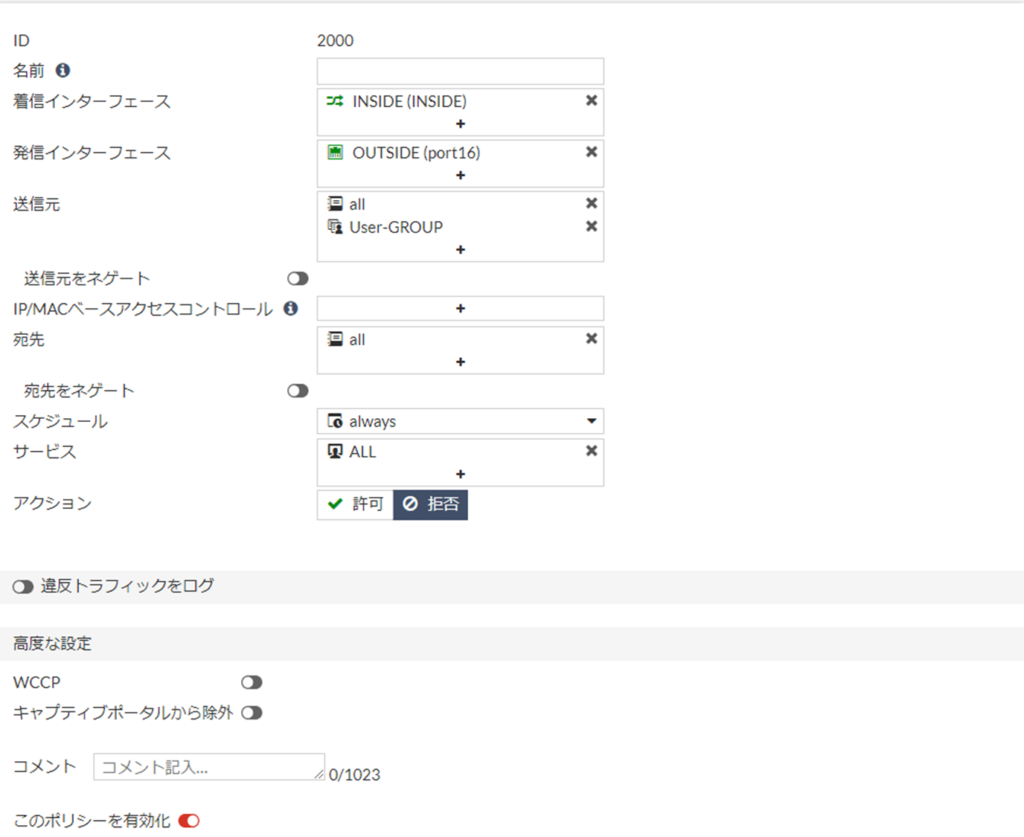Remove the ALL service entry
The width and height of the screenshot is (1024, 837).
coord(591,451)
